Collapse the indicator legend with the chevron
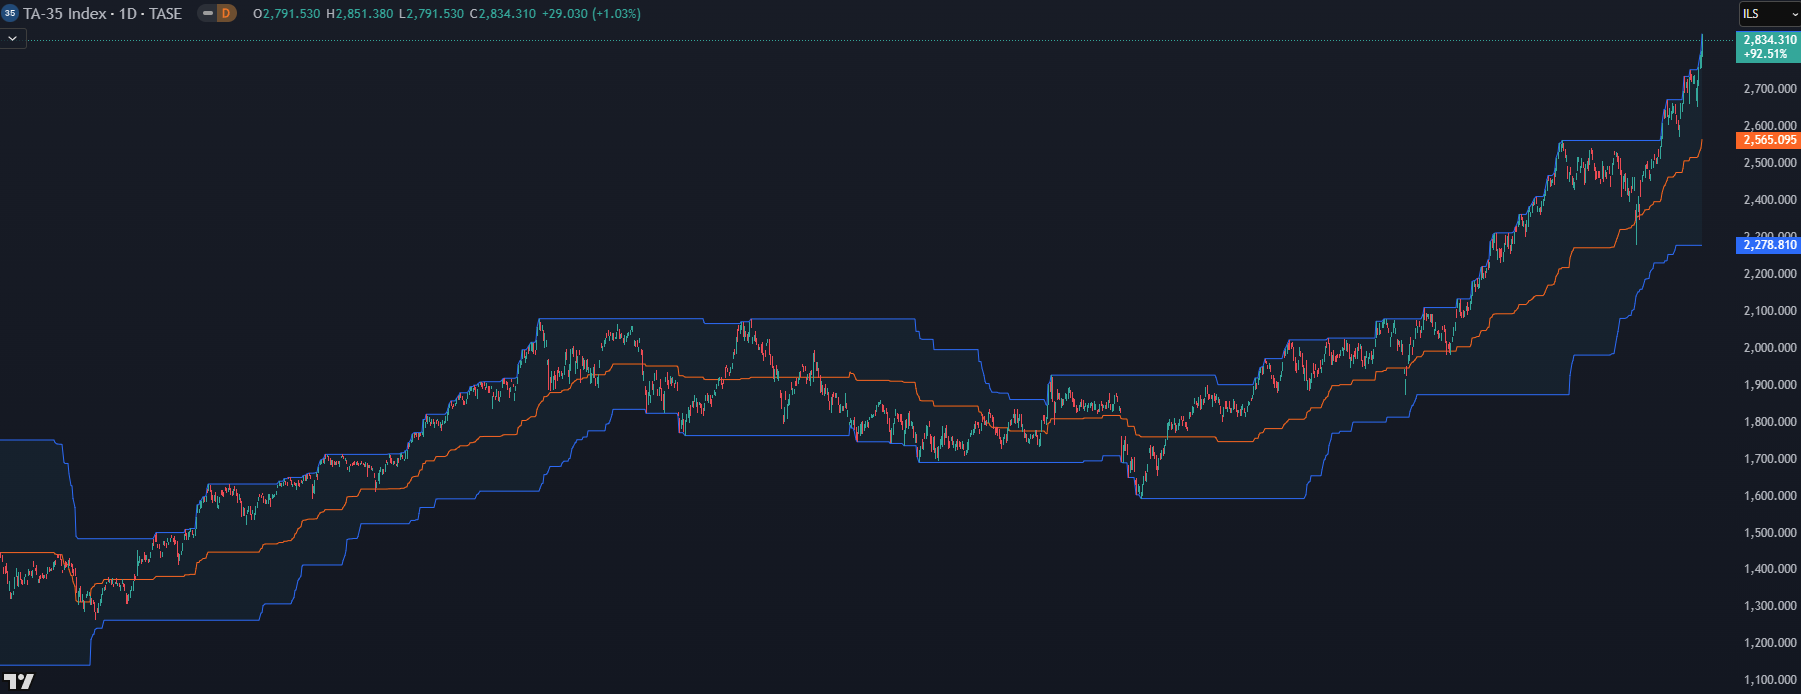This screenshot has height=694, width=1801. click(x=12, y=38)
